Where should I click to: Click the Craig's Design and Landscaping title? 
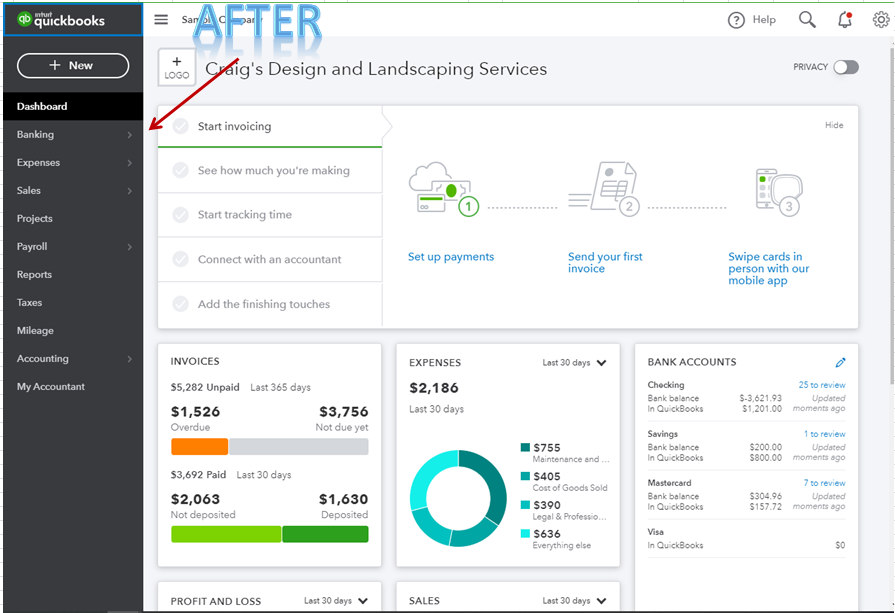(376, 68)
